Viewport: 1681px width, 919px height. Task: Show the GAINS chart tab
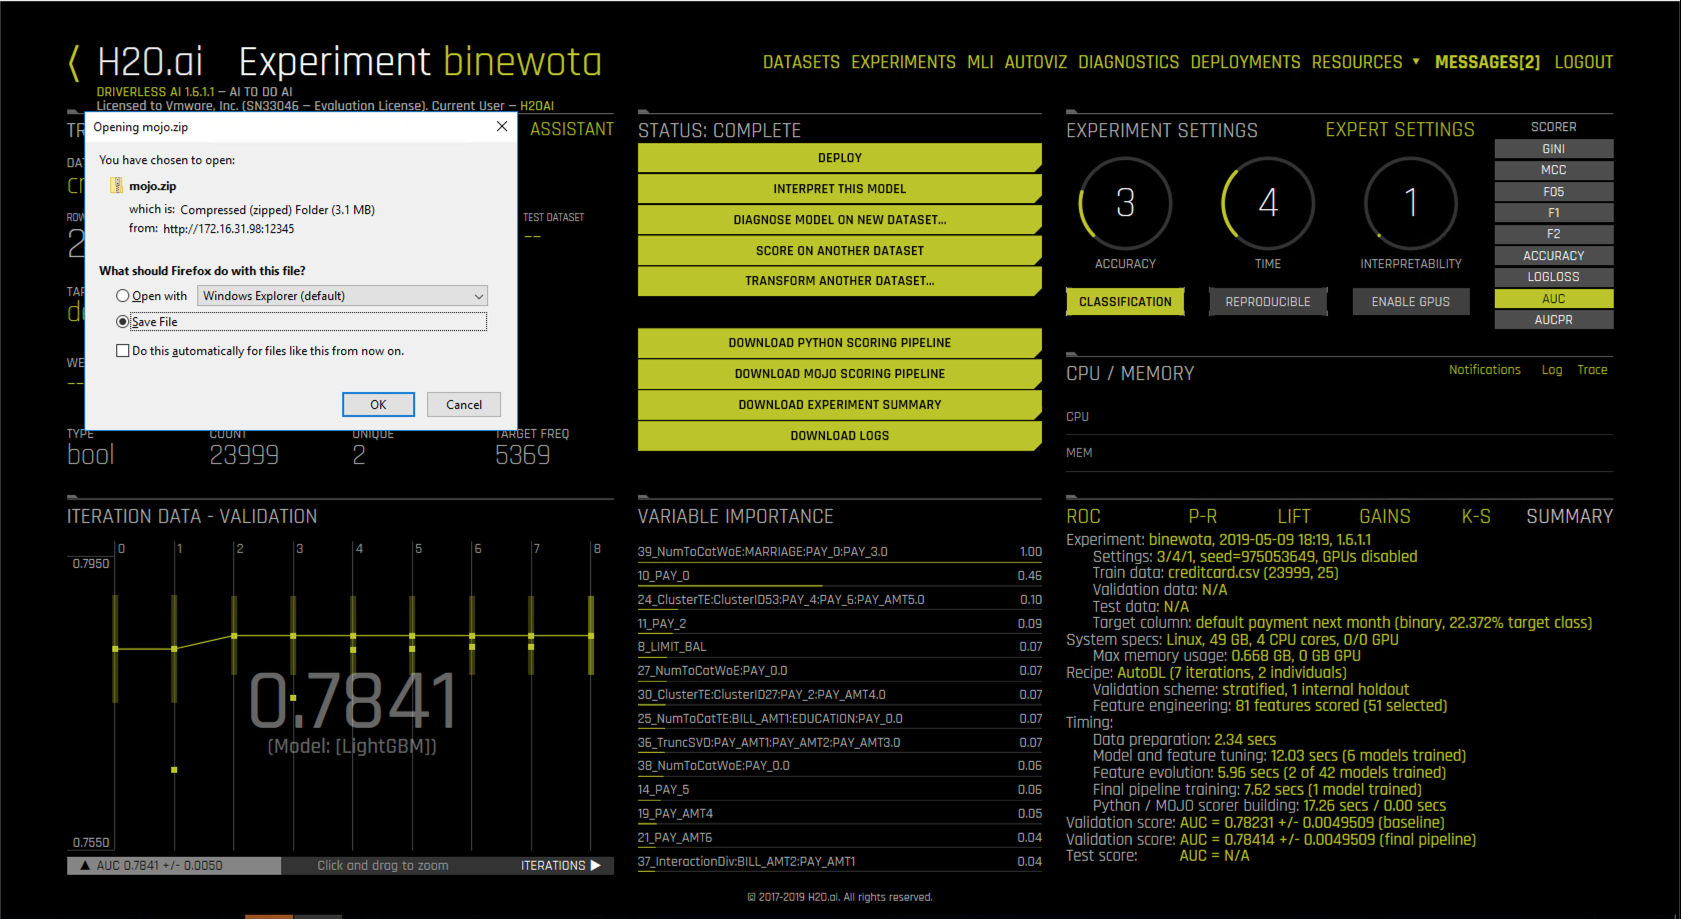click(1385, 517)
